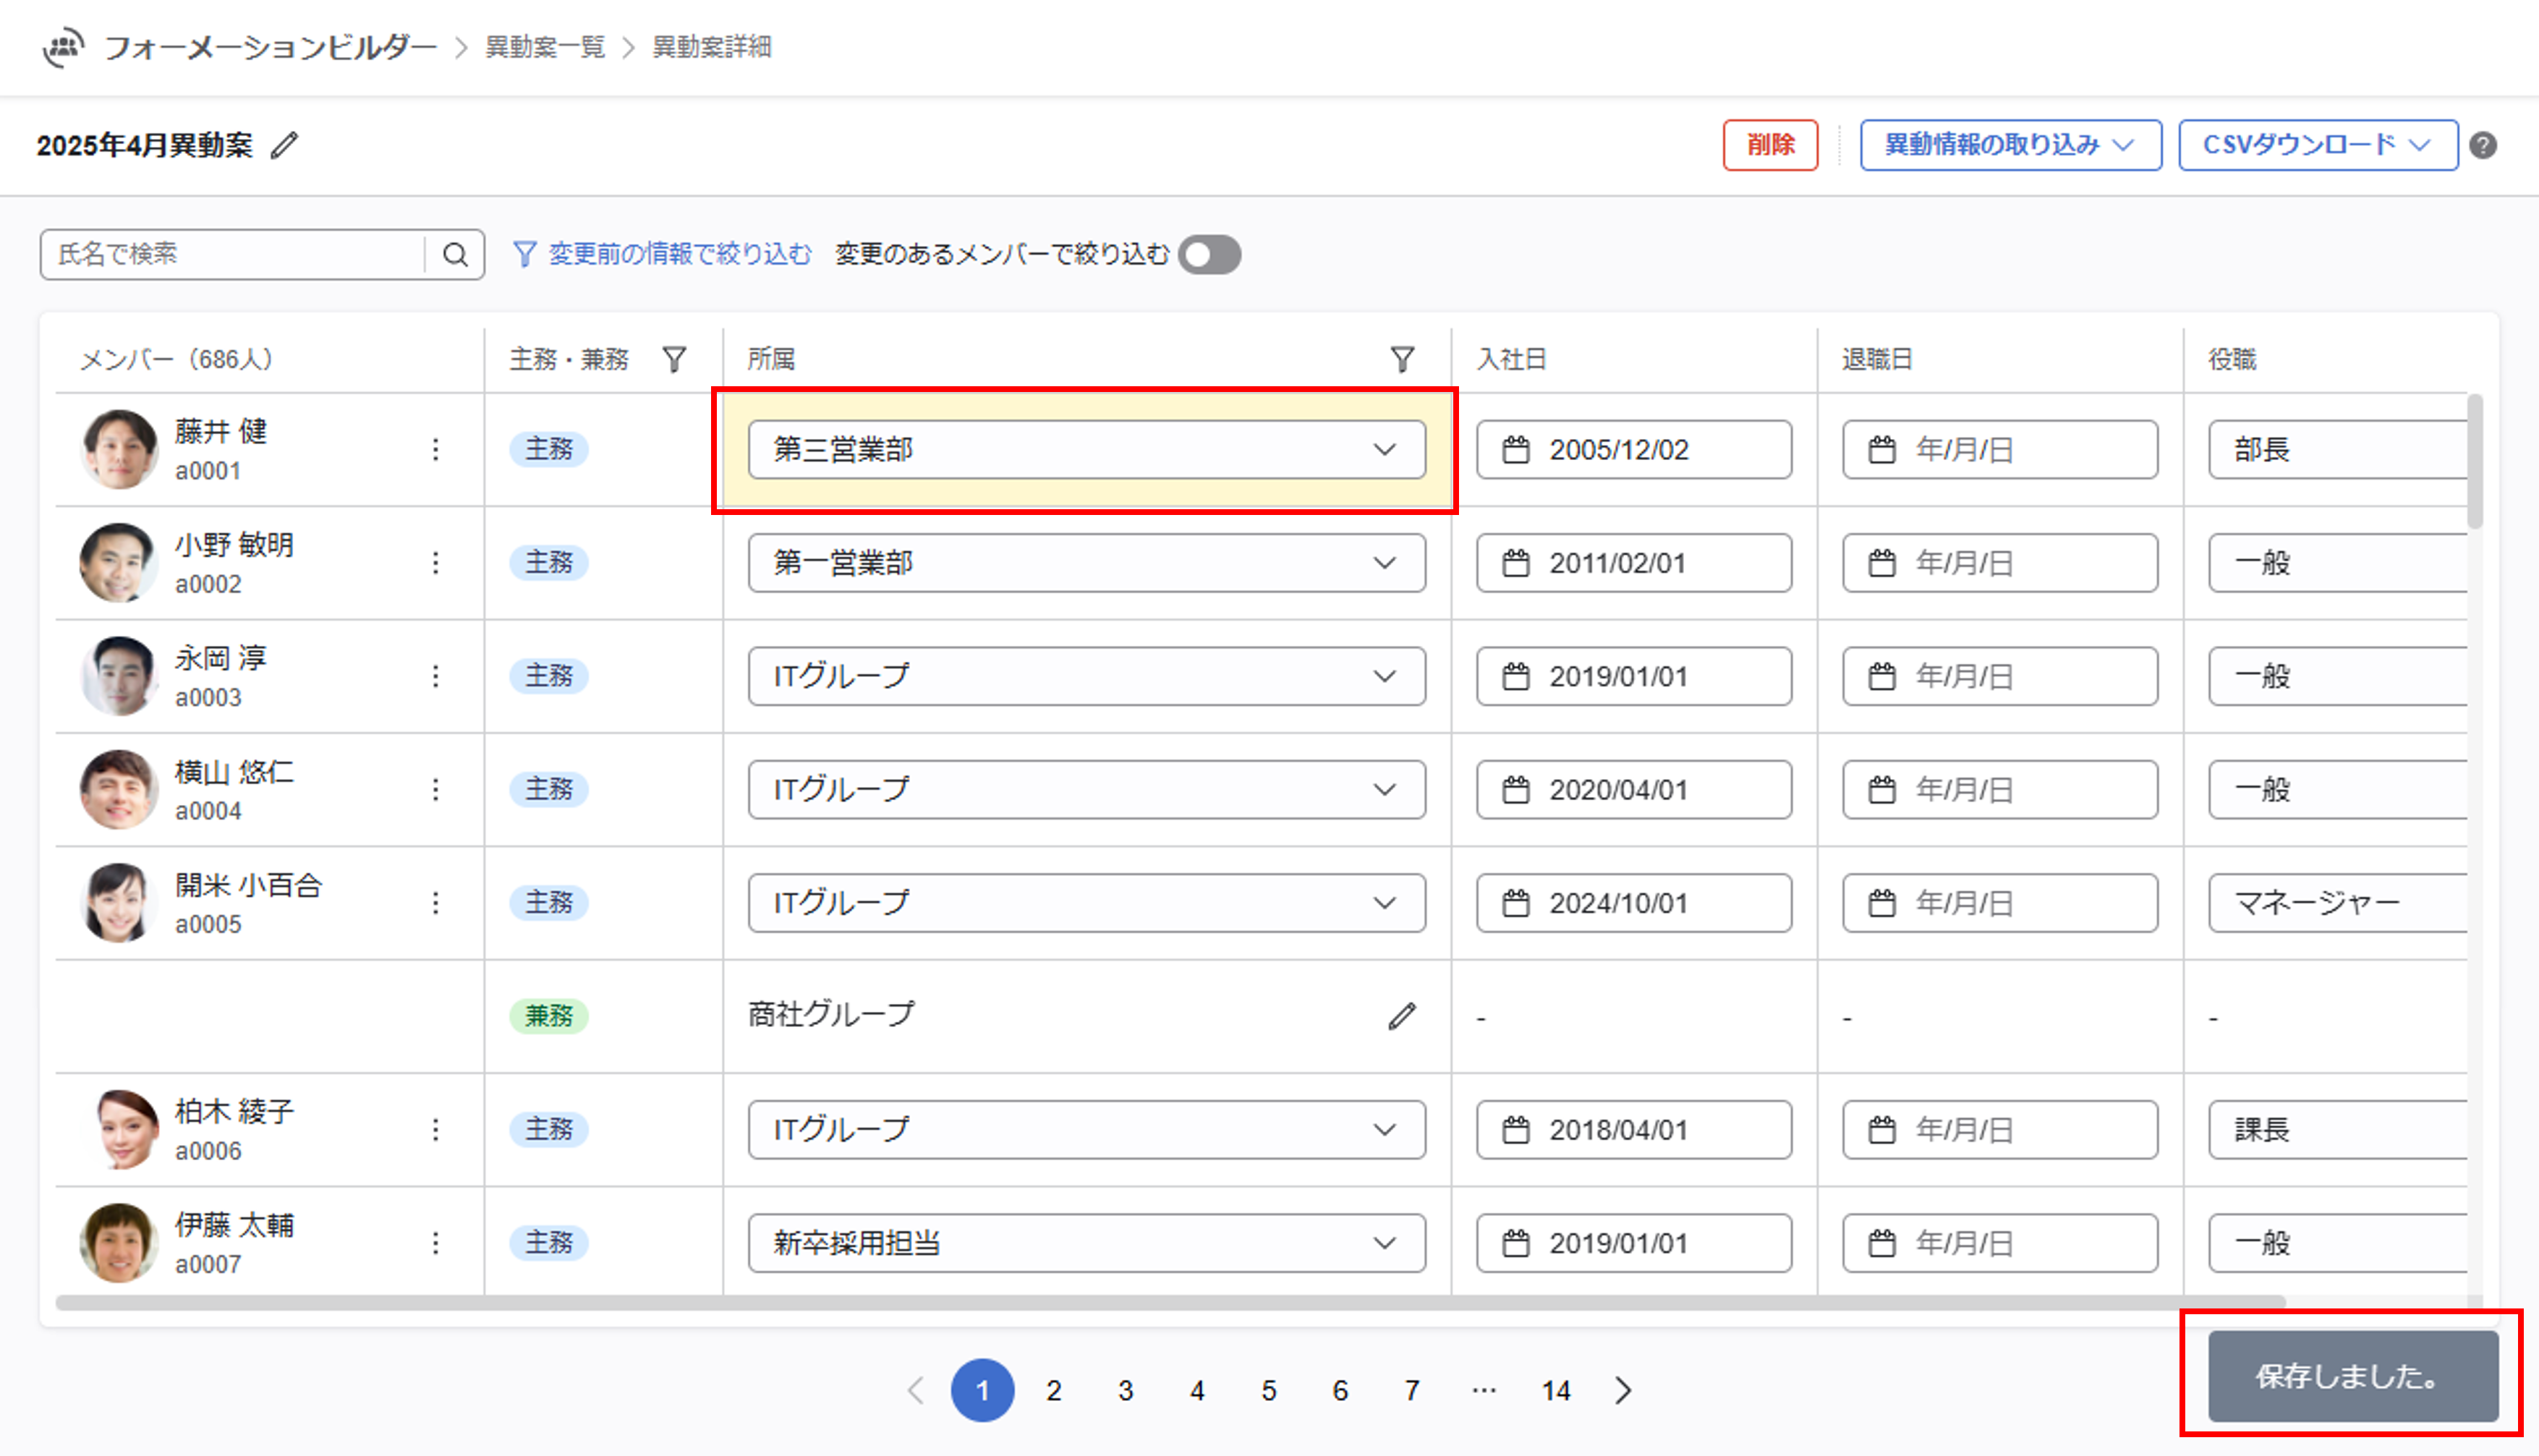
Task: Open the 主務・兼務 column filter icon
Action: [675, 359]
